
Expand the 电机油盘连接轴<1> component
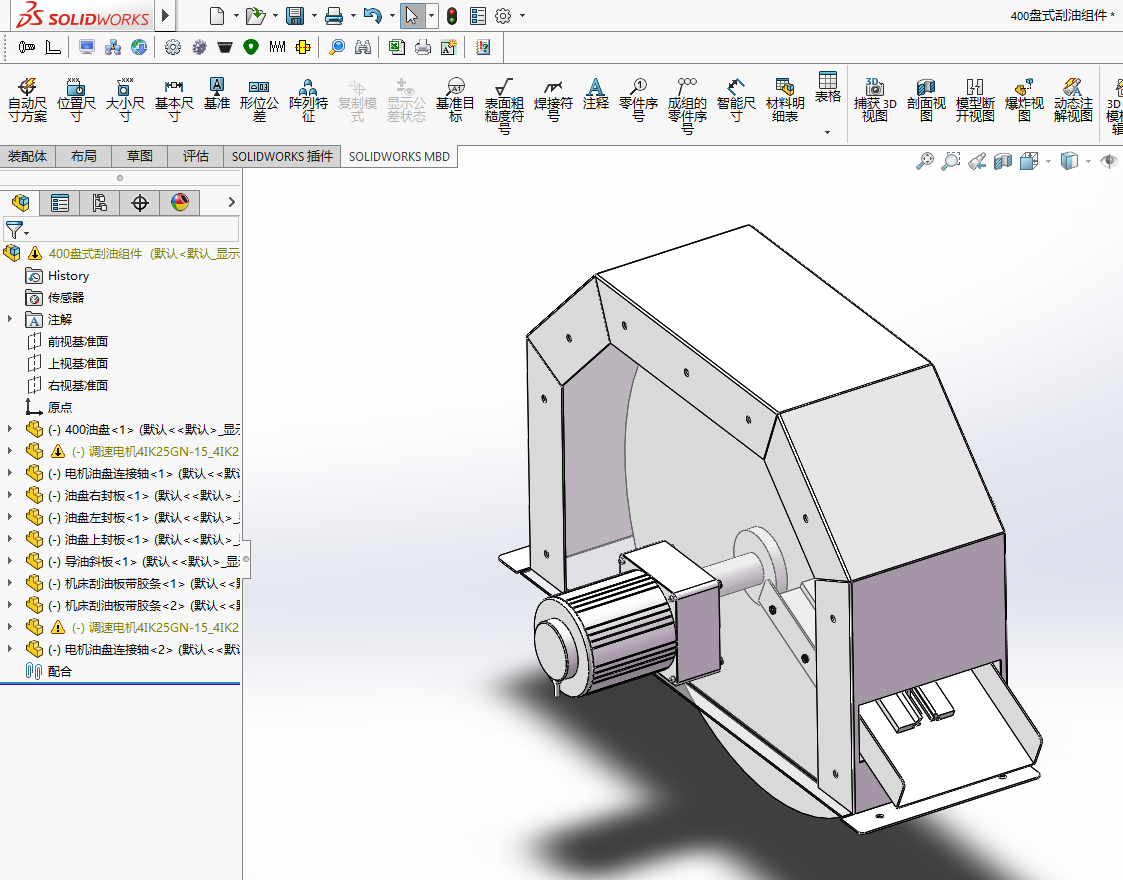pyautogui.click(x=10, y=473)
